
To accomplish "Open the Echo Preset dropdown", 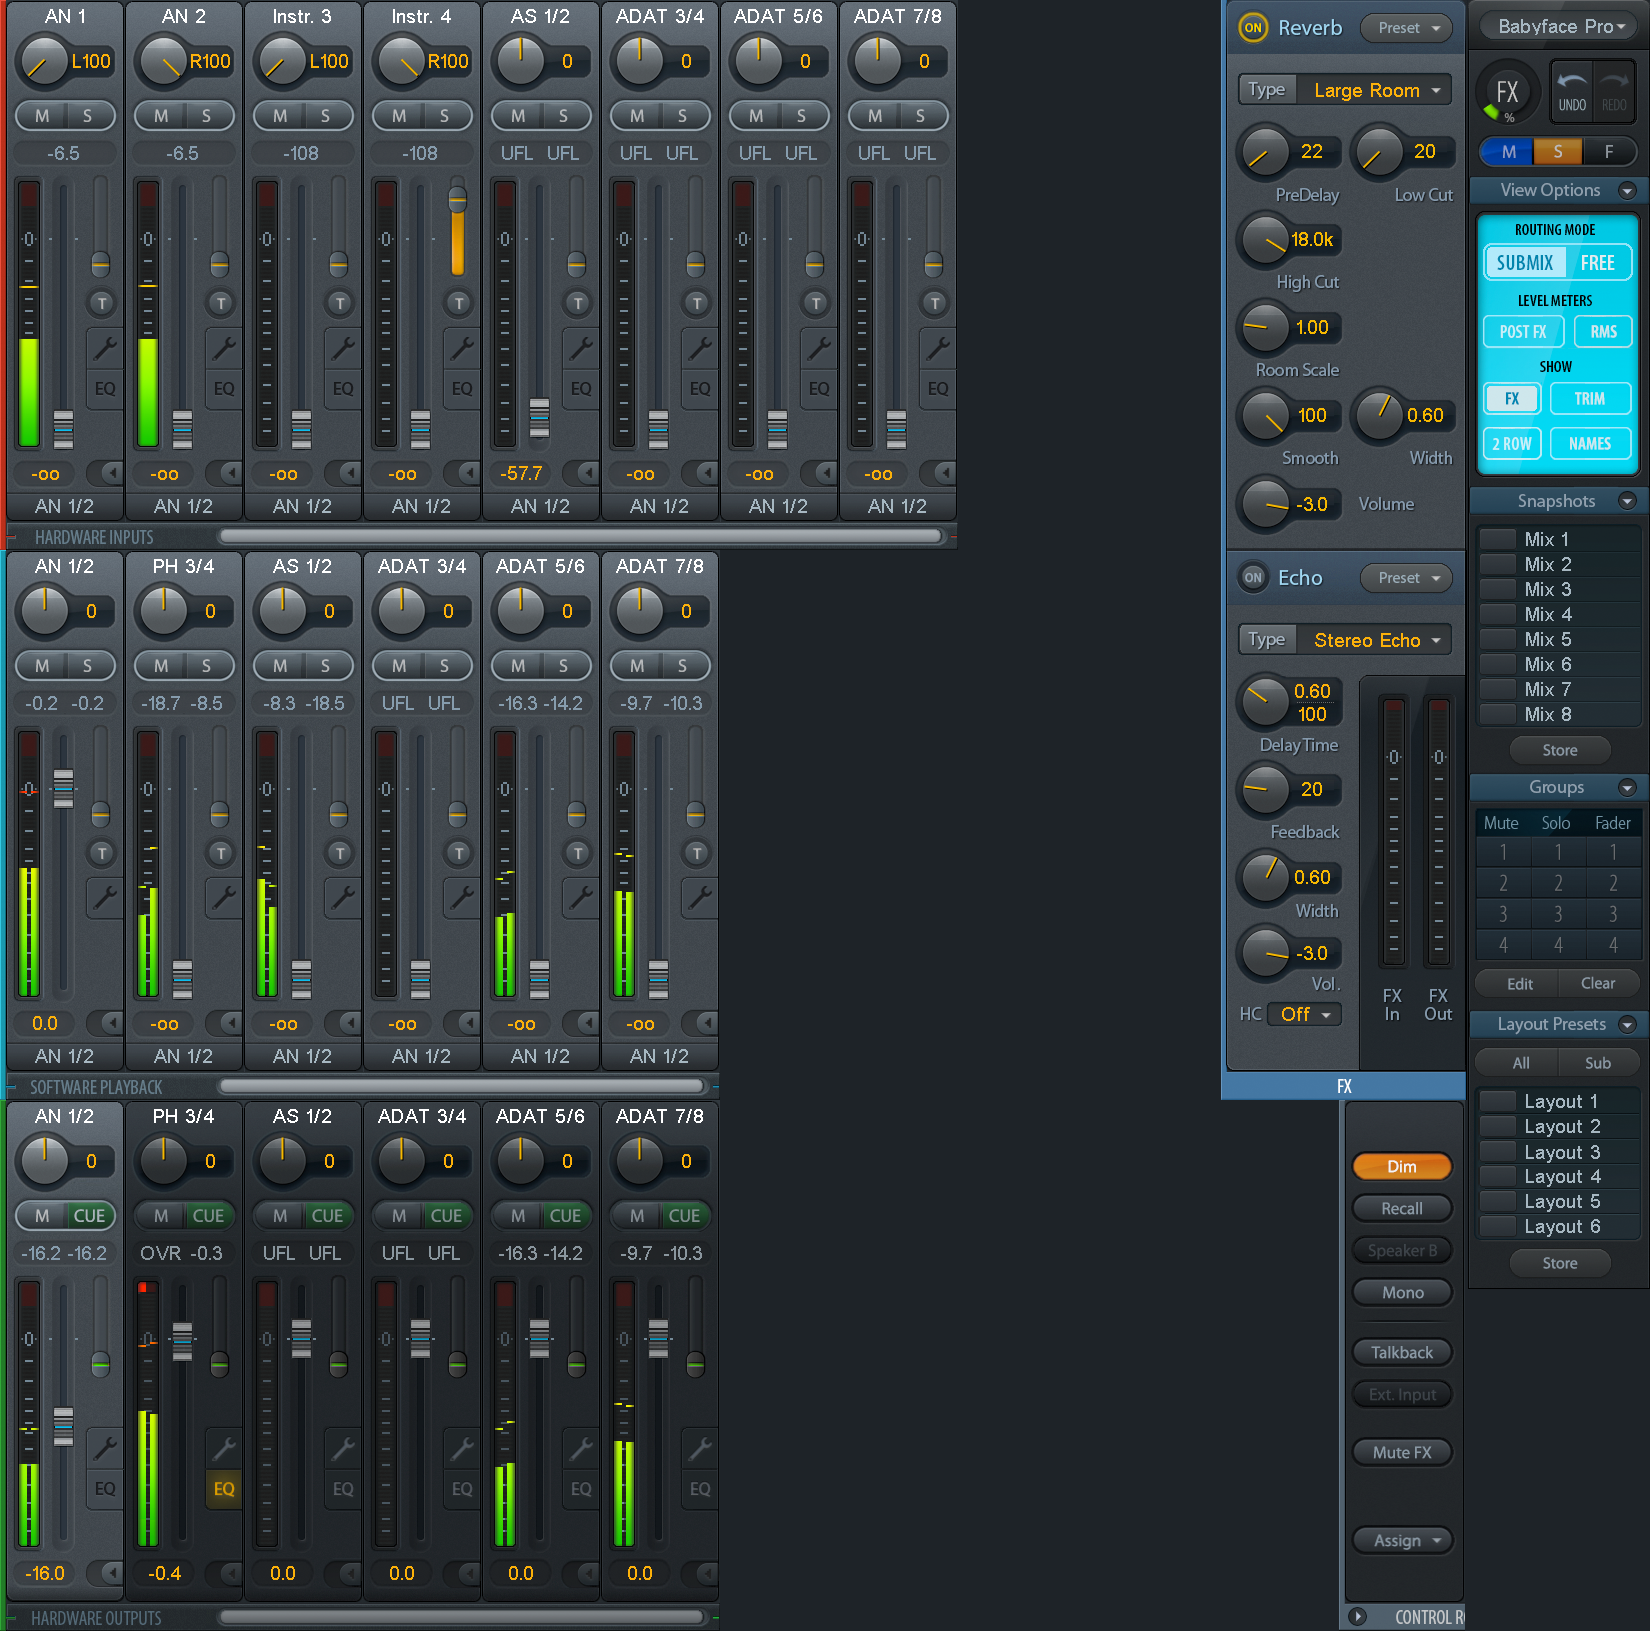I will pos(1407,577).
